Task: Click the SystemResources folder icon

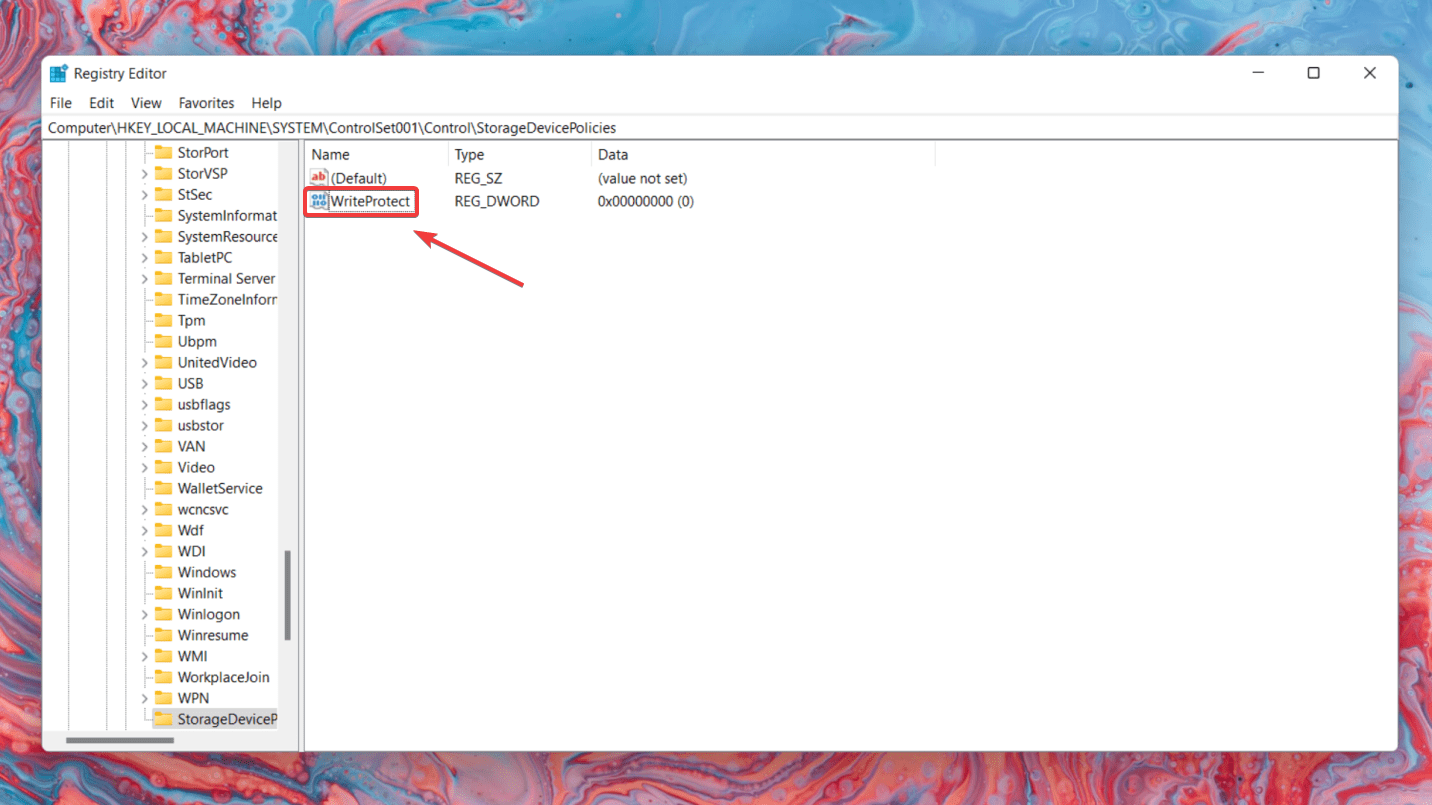Action: [x=163, y=236]
